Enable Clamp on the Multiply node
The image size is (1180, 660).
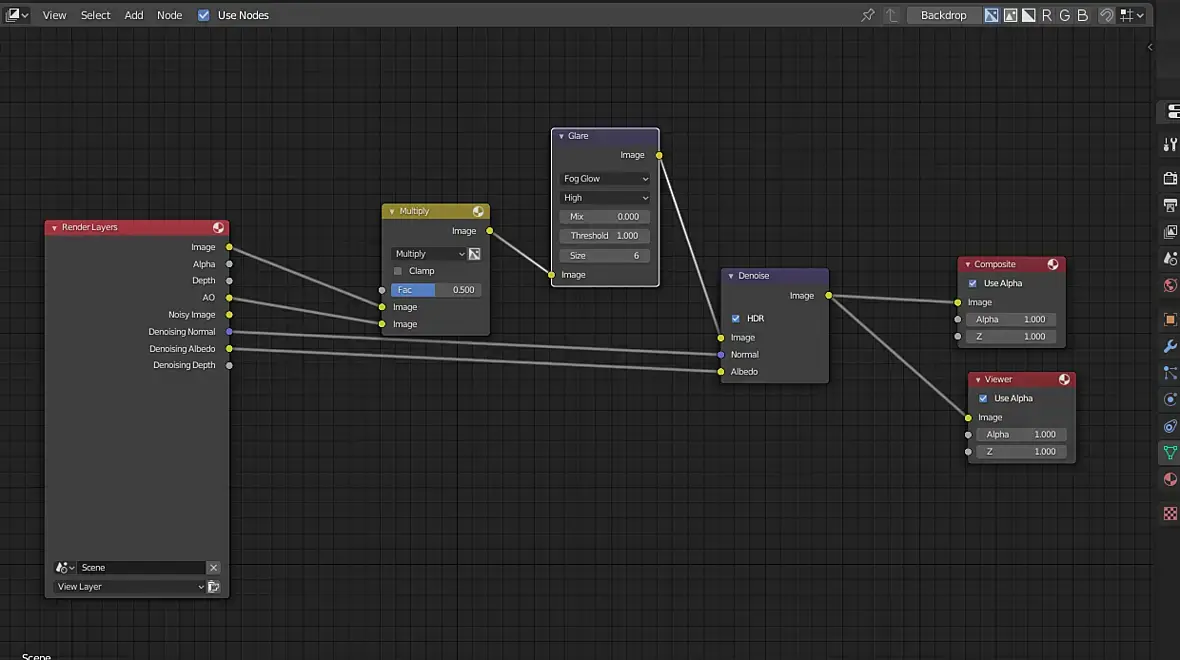(397, 271)
